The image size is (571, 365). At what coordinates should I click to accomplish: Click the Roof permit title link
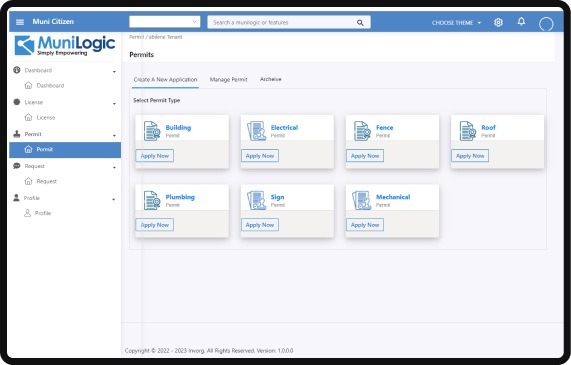click(488, 127)
